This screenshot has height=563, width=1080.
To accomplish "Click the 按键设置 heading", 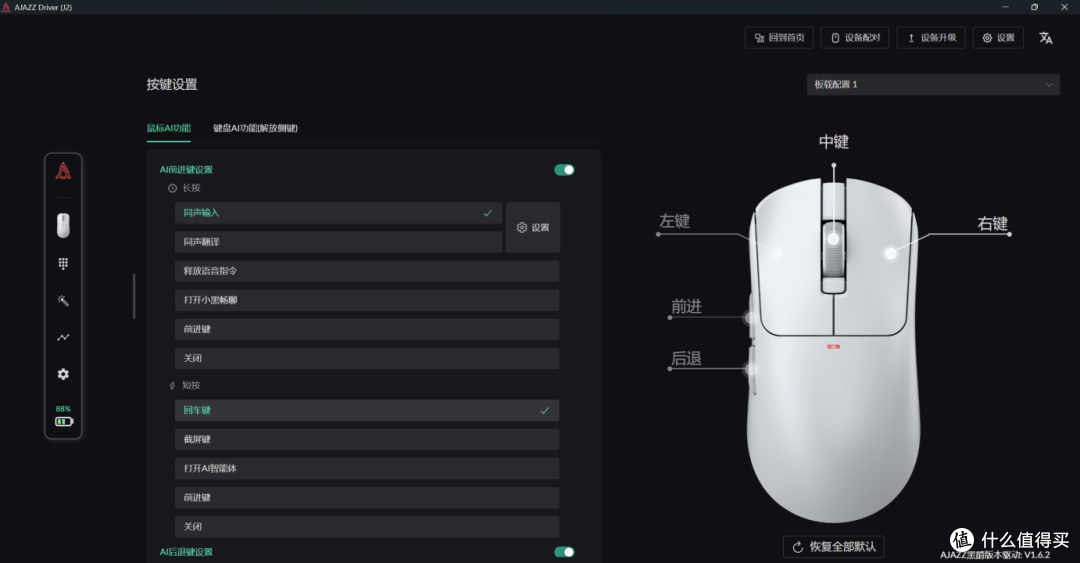I will [x=172, y=85].
